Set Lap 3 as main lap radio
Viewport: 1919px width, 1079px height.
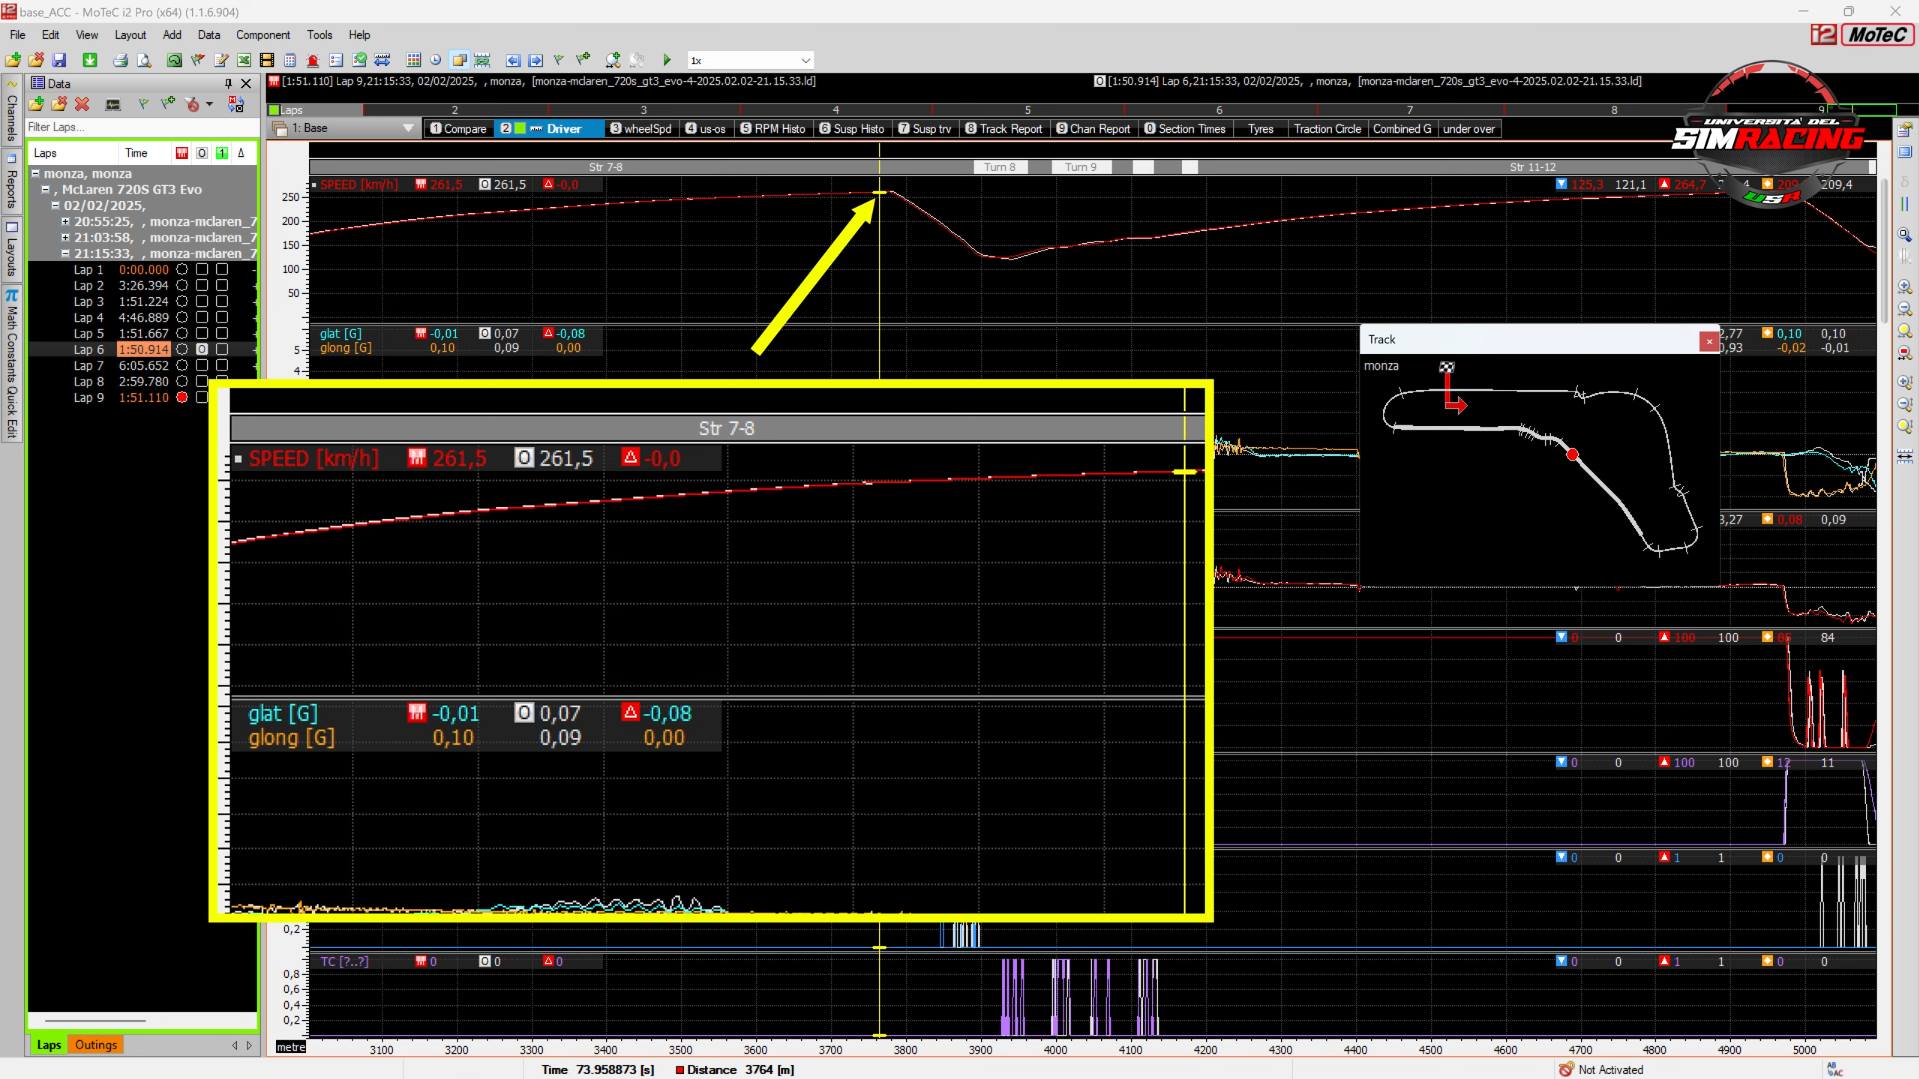182,301
